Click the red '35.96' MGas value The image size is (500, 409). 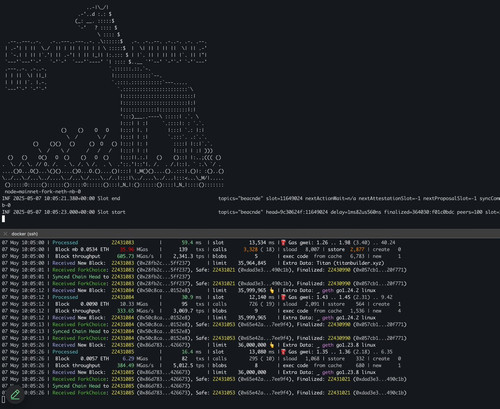coord(127,249)
